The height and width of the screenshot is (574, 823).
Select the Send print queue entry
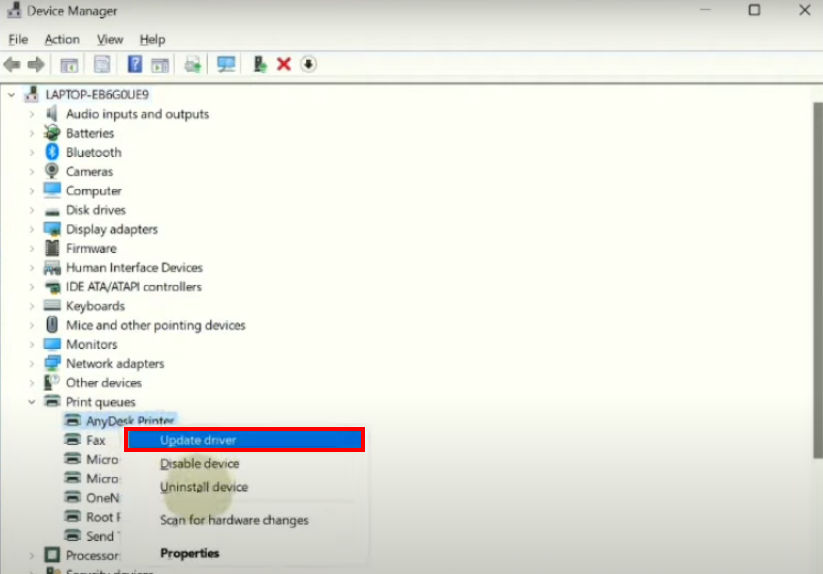(102, 536)
